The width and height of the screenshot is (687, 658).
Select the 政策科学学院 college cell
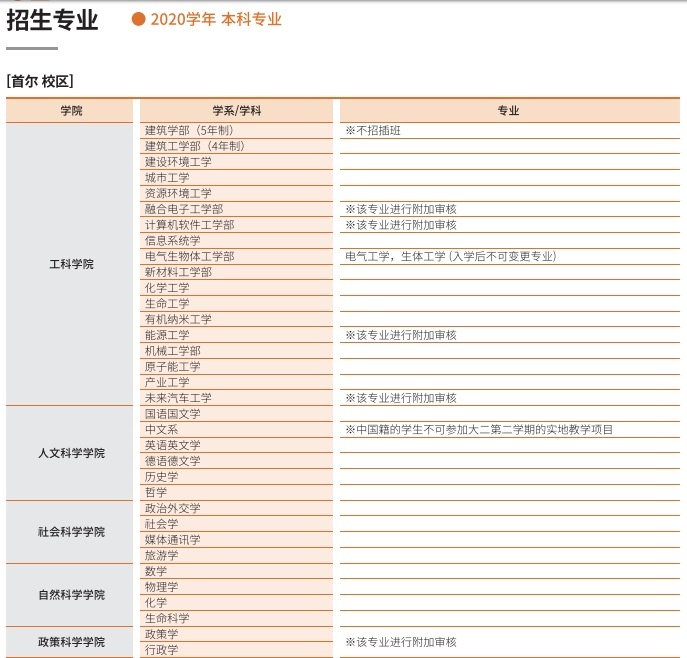point(70,642)
